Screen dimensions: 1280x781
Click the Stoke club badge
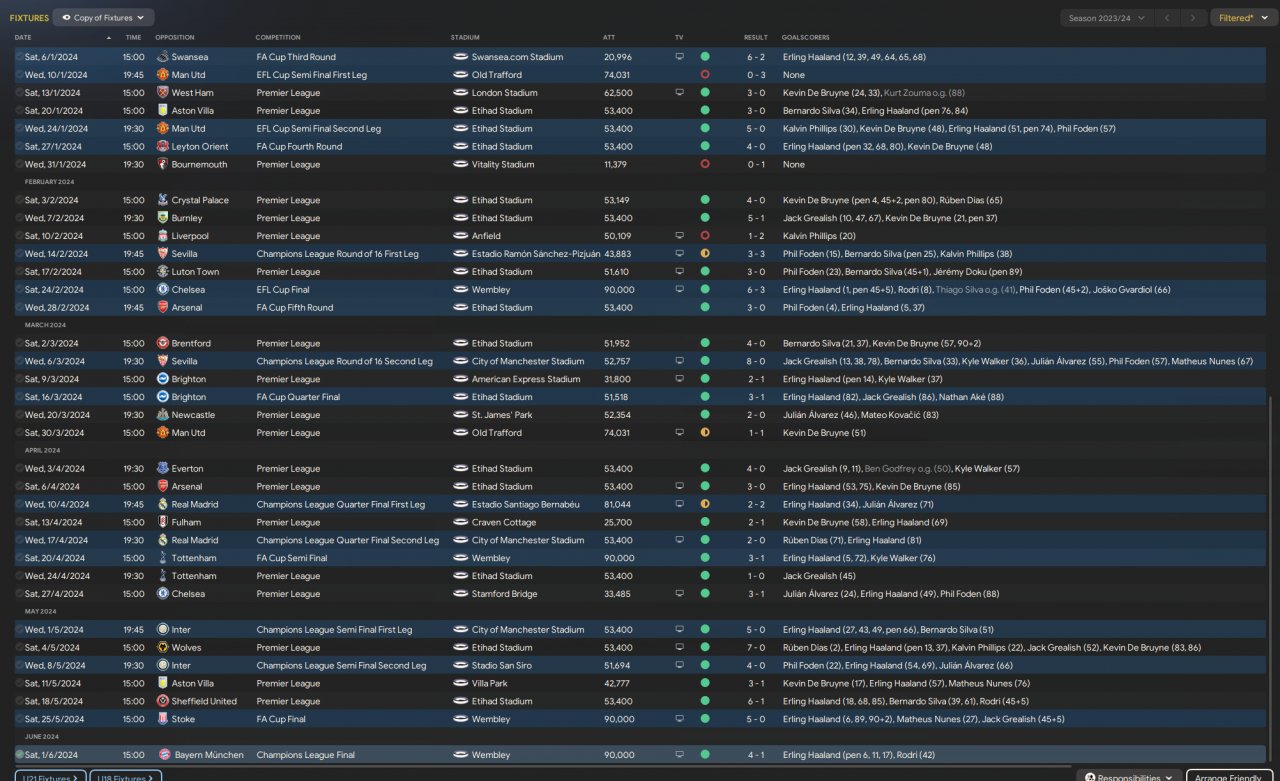click(163, 720)
